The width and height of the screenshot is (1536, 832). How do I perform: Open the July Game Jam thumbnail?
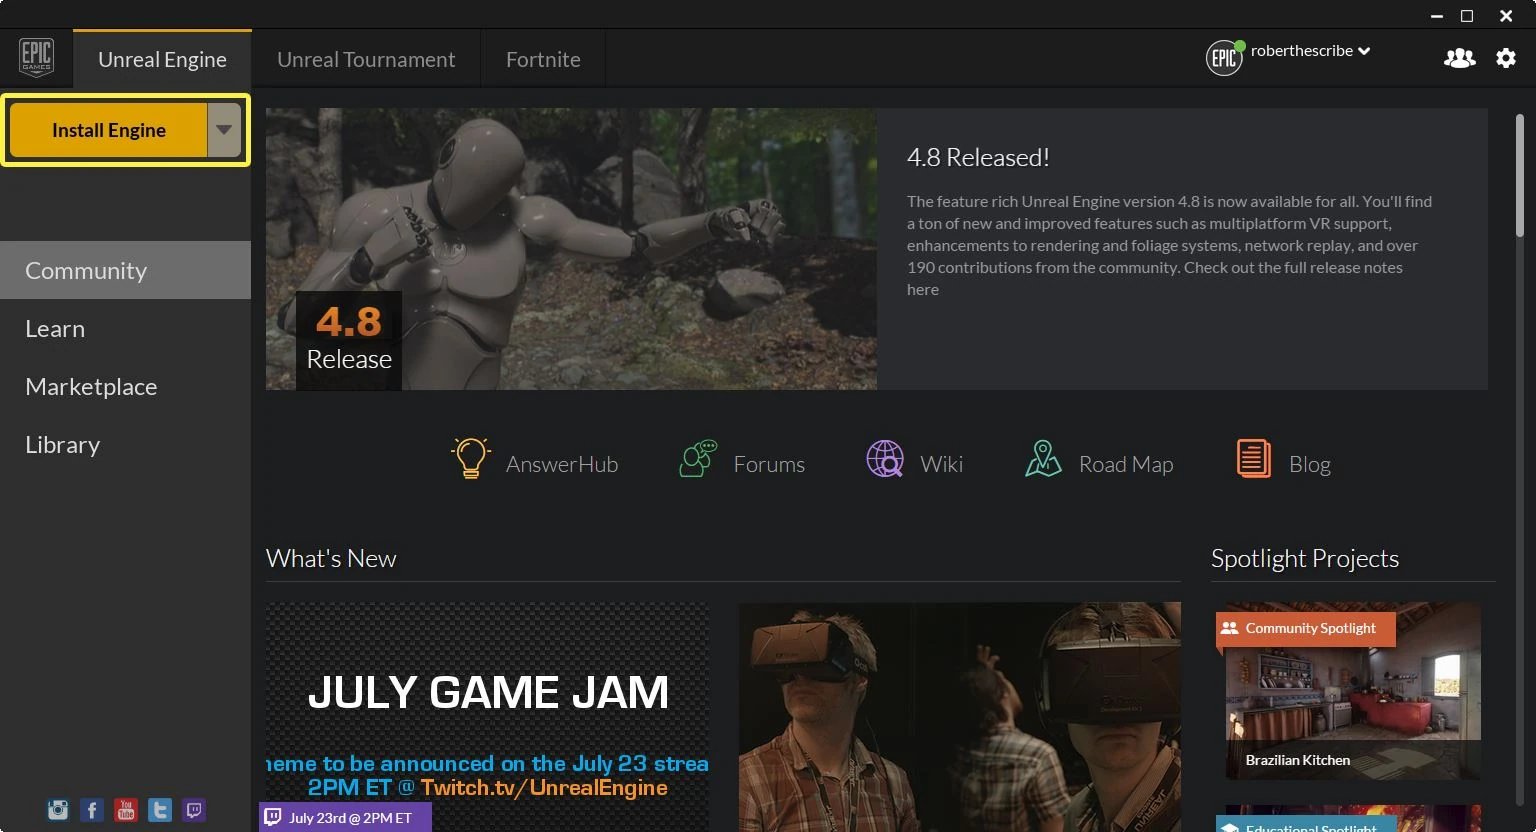[488, 717]
